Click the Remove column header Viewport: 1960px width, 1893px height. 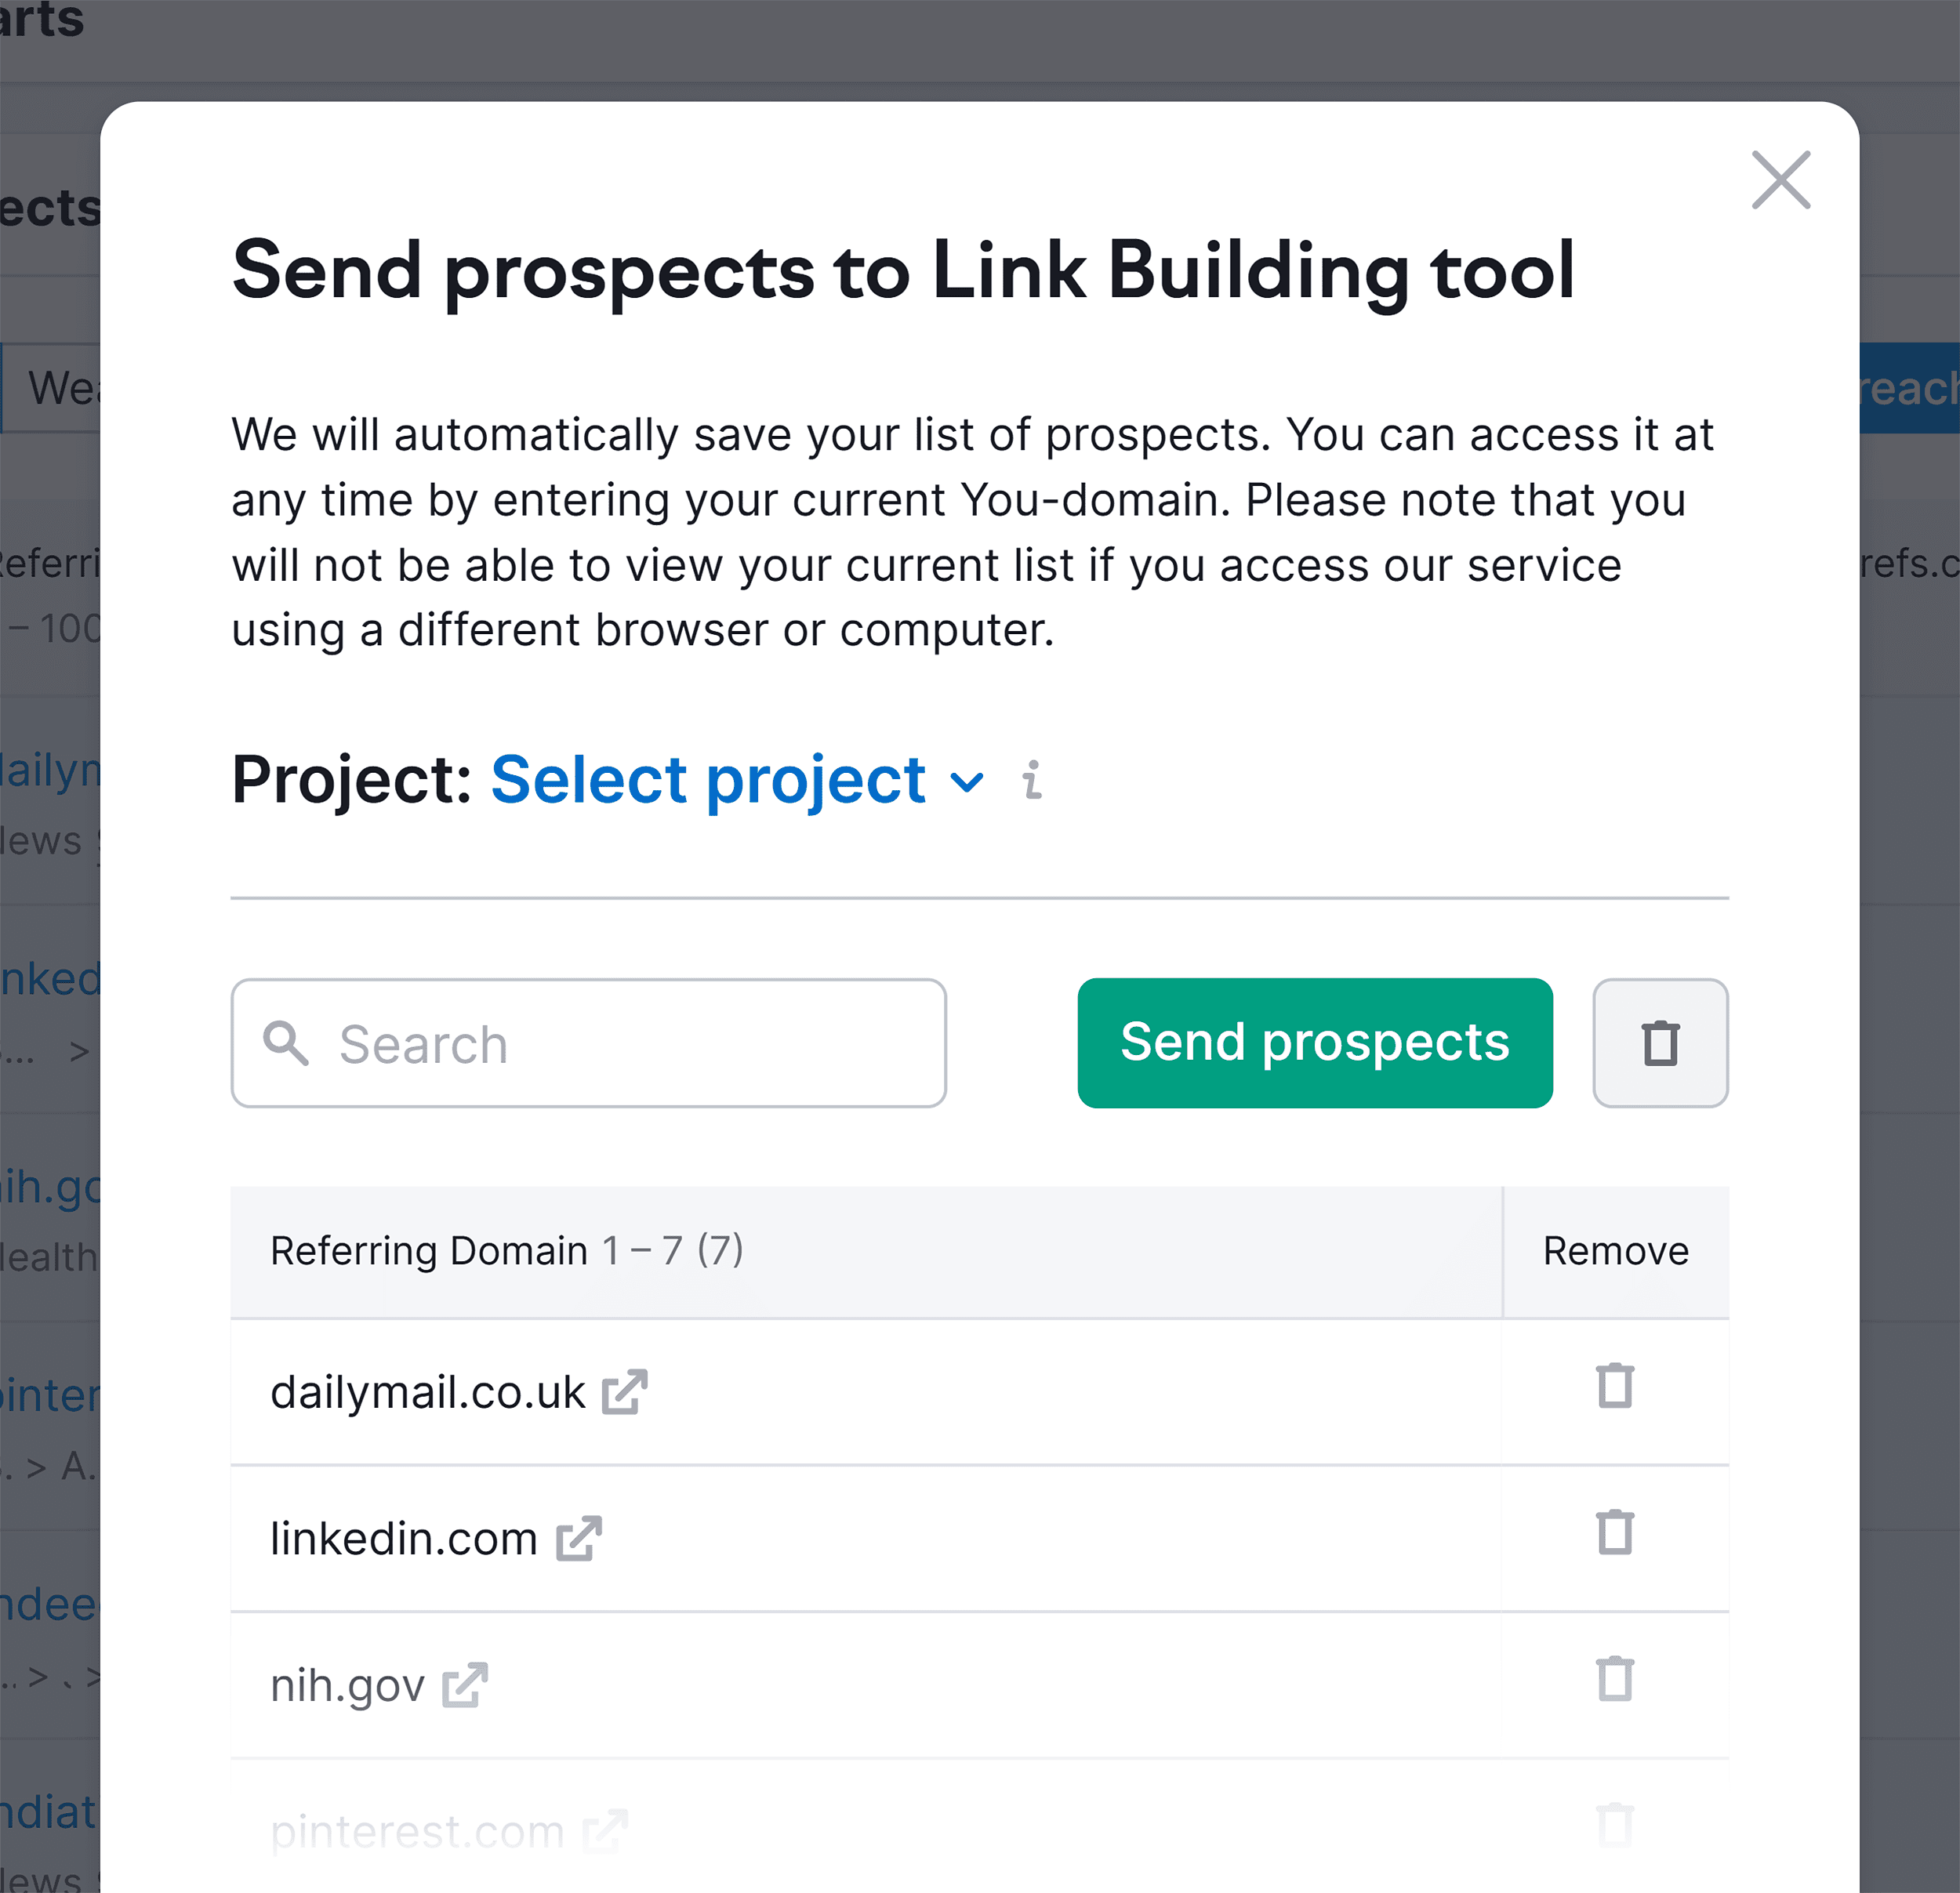coord(1613,1249)
